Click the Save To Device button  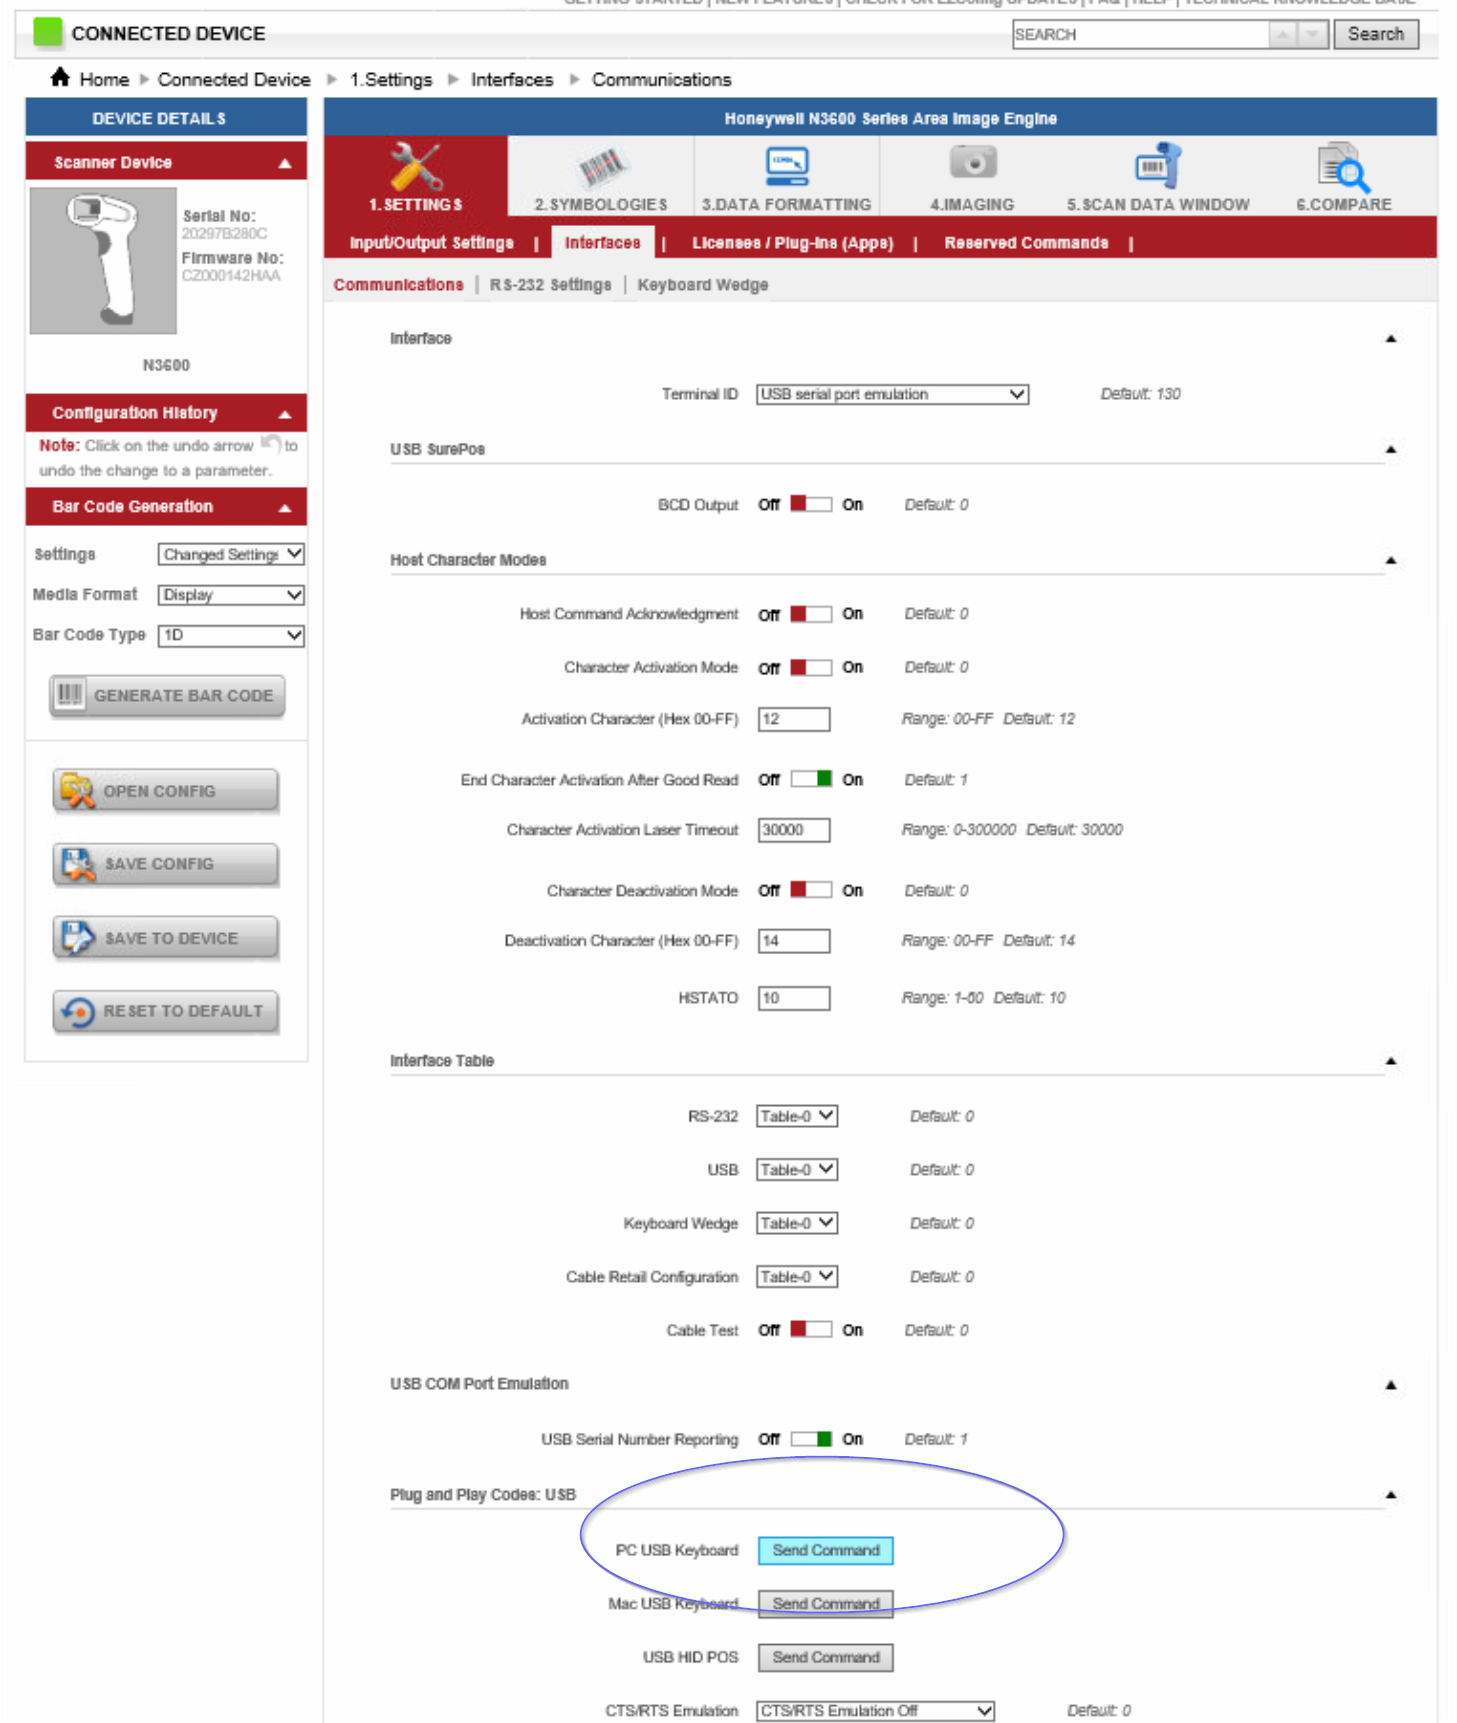click(x=165, y=937)
